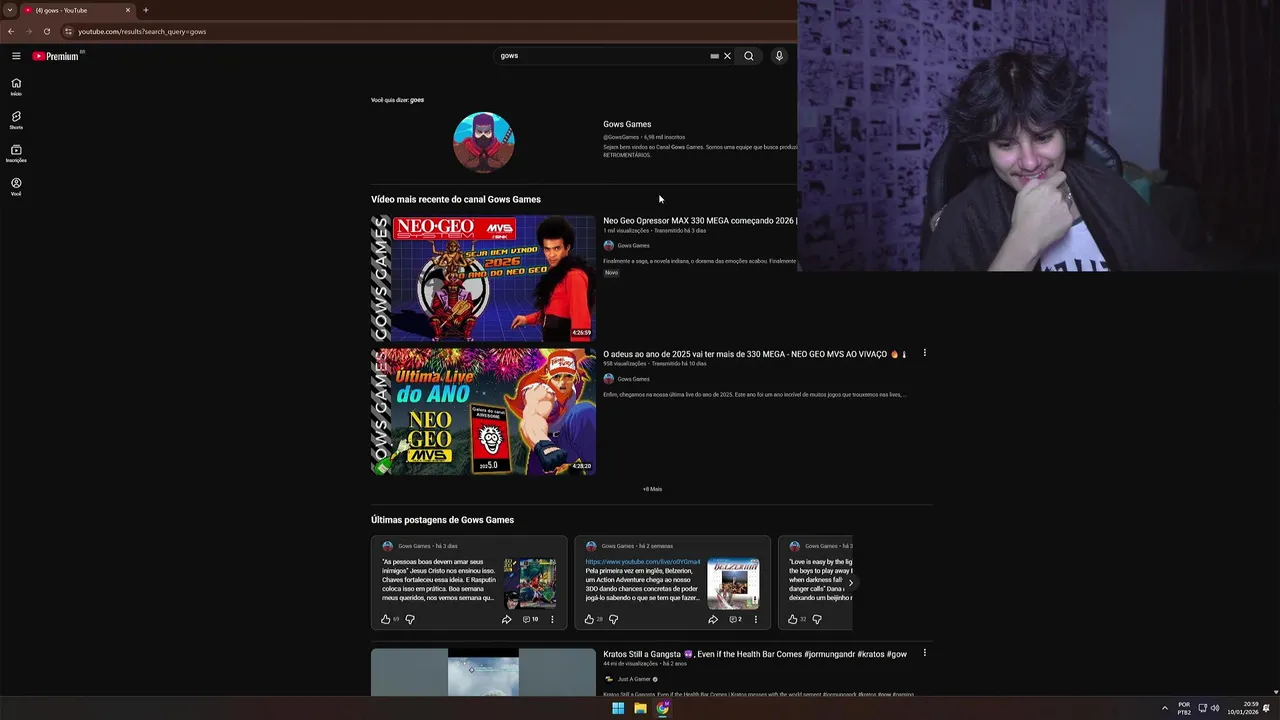Open the notifications bell in the tray
Viewport: 1280px width, 720px height.
[x=1266, y=708]
